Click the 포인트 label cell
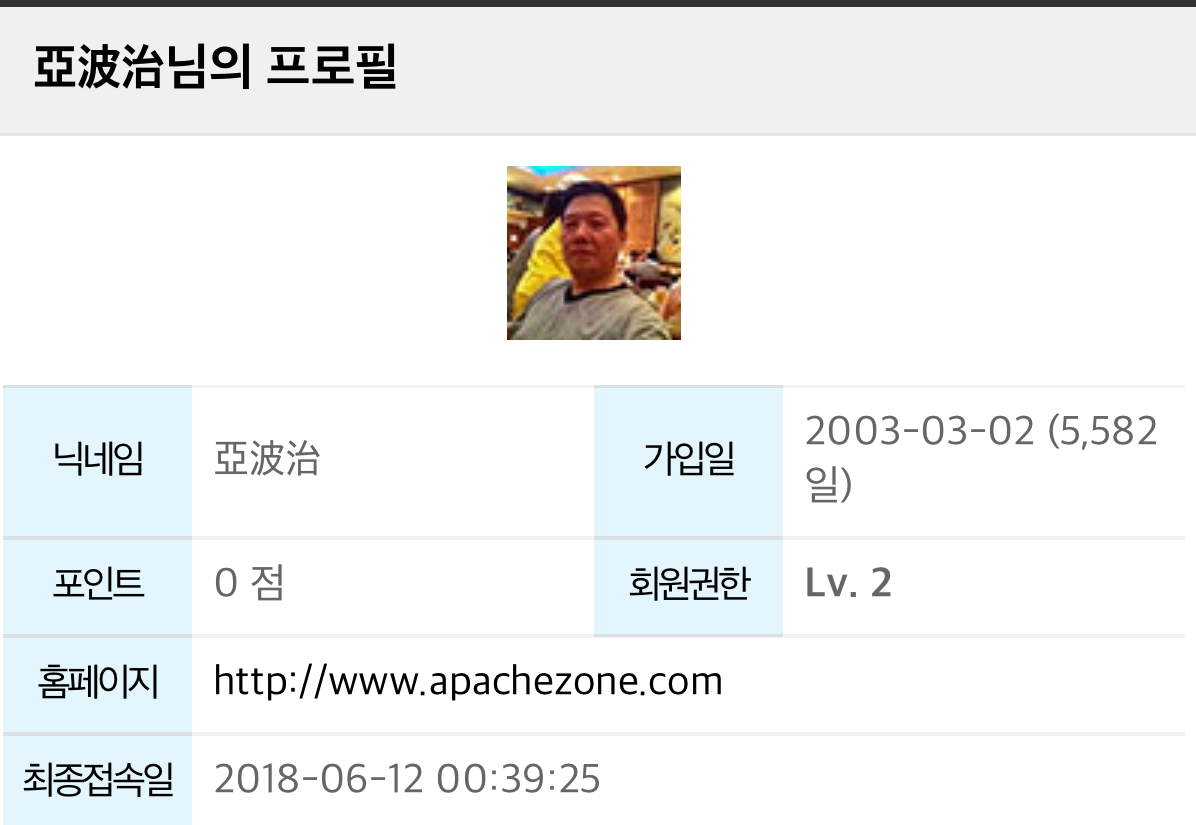1196x825 pixels. 98,584
